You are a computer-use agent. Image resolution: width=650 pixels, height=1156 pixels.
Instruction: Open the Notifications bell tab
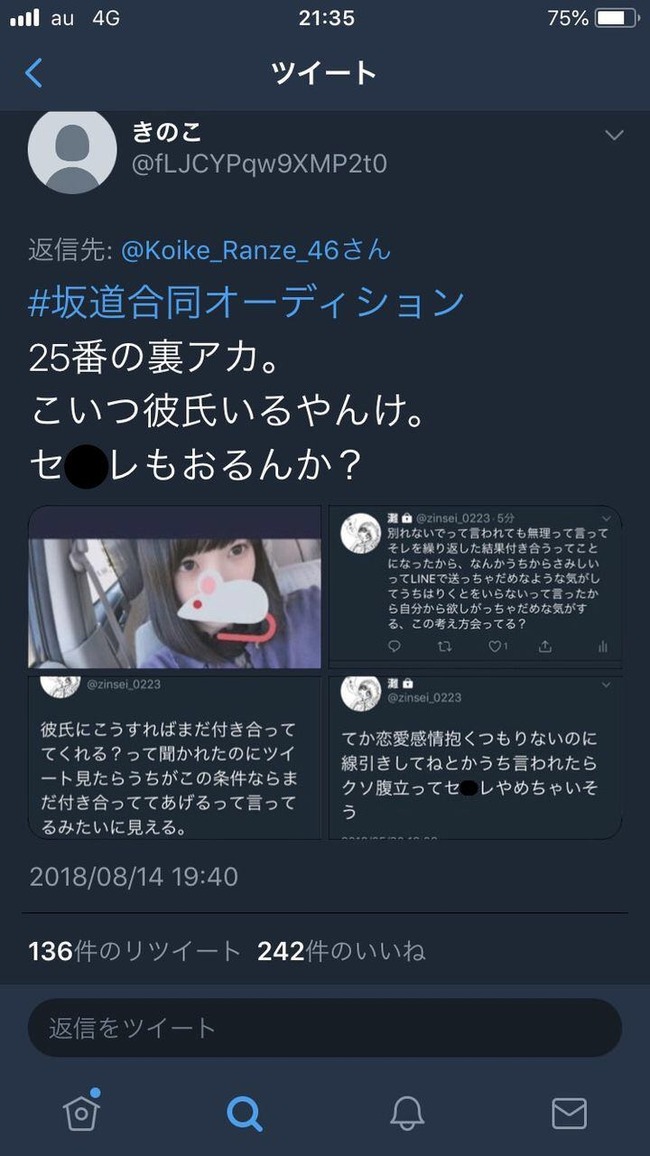(407, 1113)
